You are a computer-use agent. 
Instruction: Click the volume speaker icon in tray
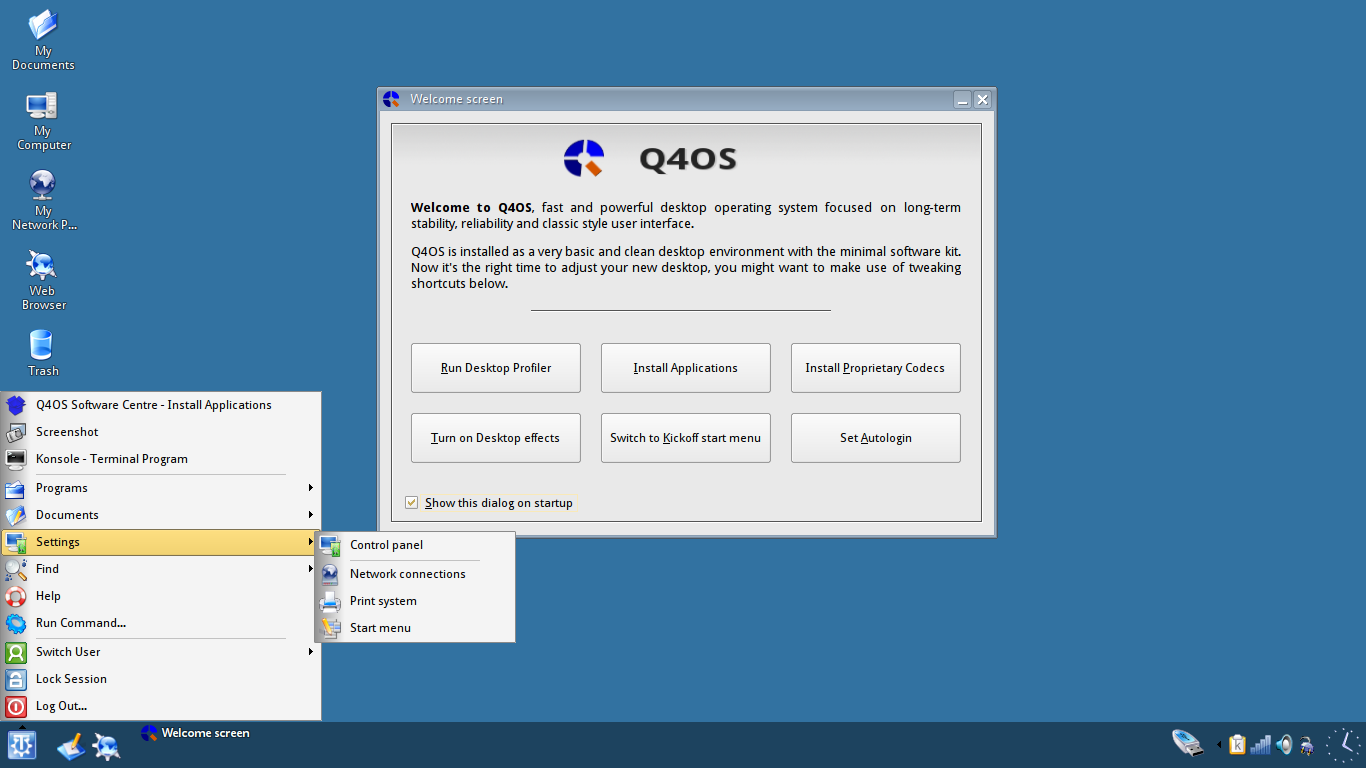[x=1284, y=745]
